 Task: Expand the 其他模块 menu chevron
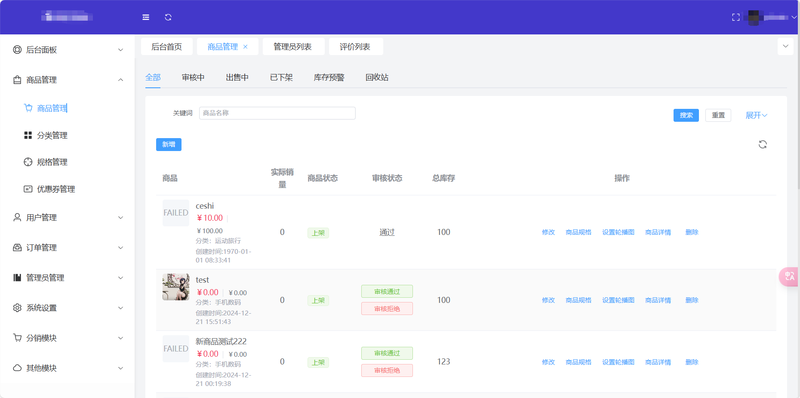click(120, 368)
